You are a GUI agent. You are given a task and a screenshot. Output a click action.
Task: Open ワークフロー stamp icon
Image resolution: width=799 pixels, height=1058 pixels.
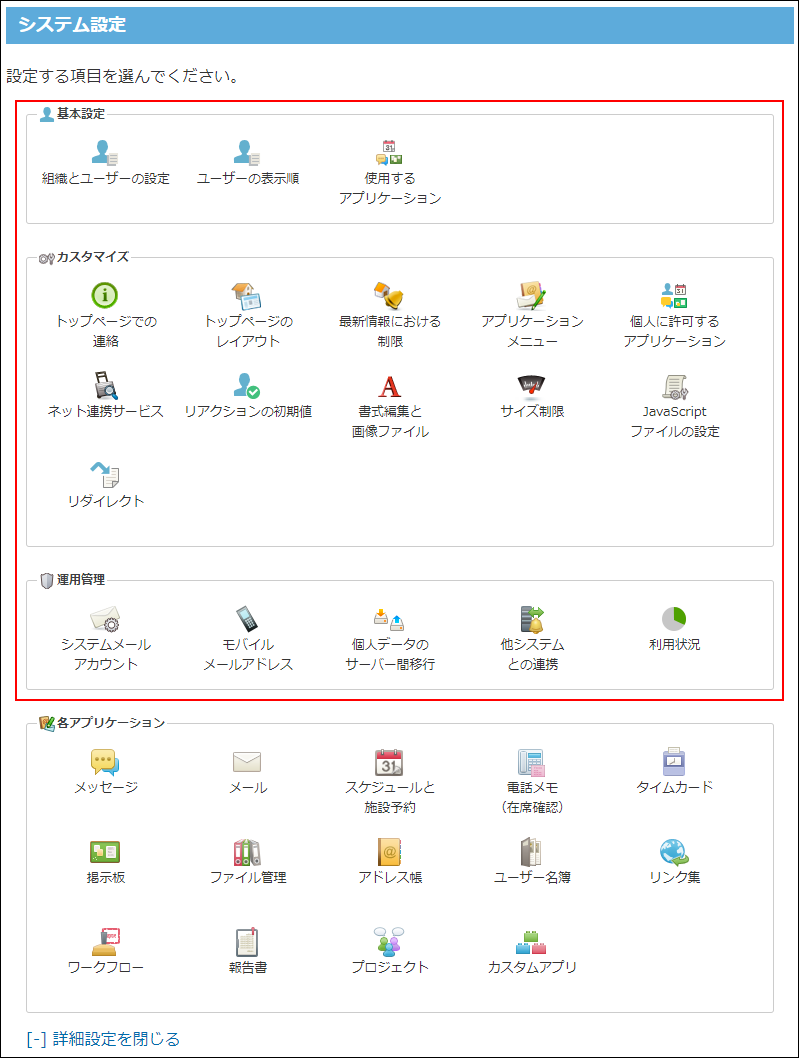click(105, 942)
